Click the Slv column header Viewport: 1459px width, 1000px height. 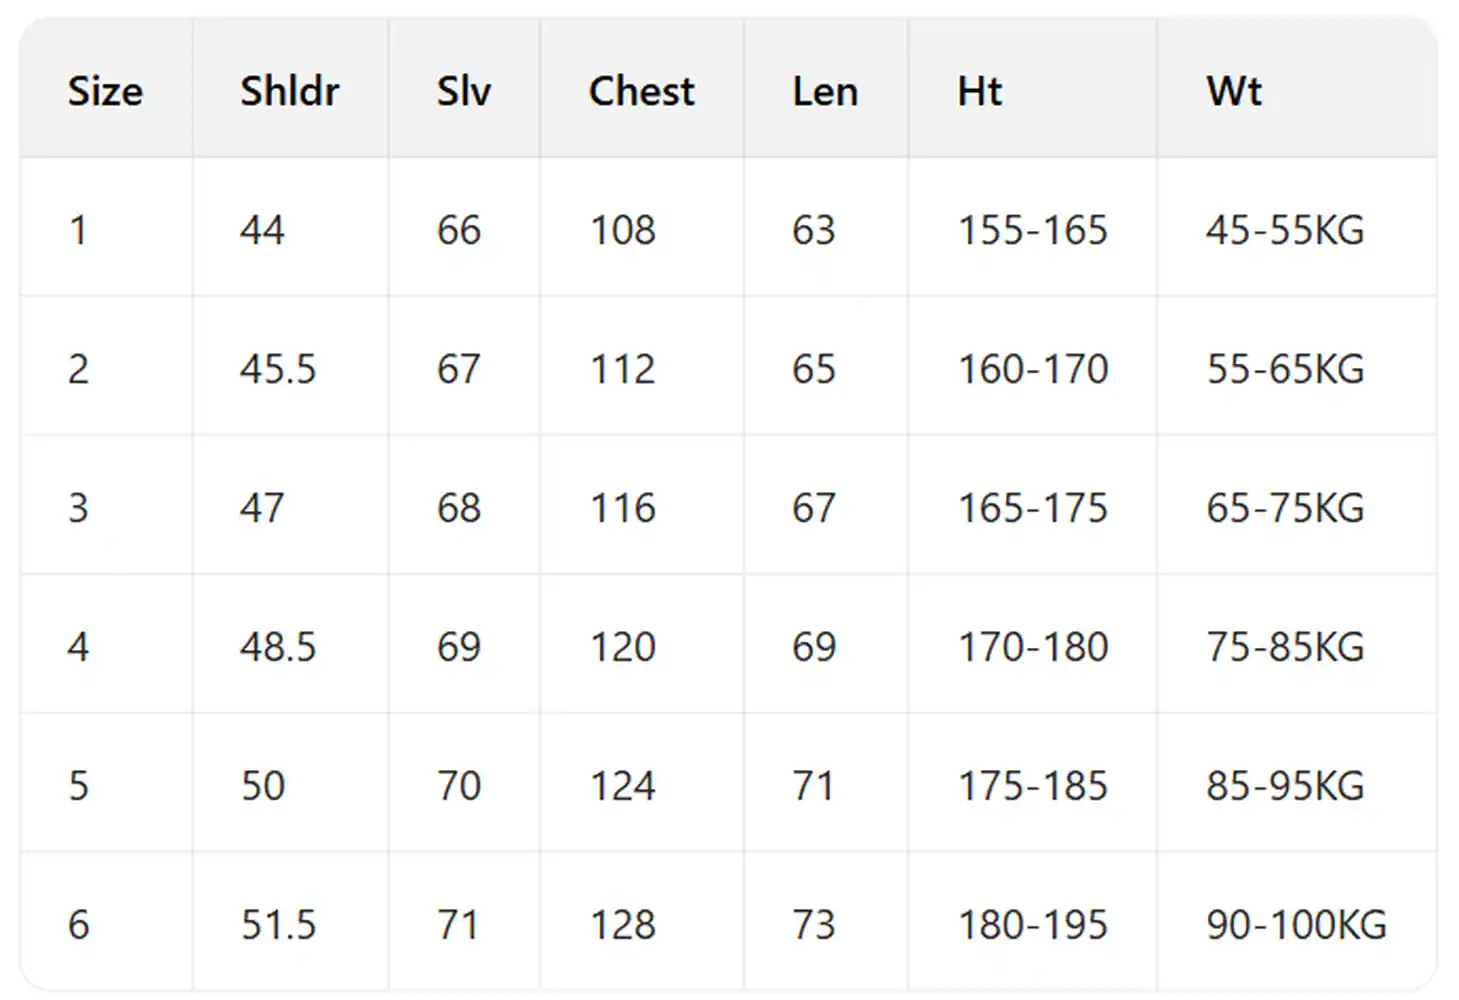click(463, 92)
